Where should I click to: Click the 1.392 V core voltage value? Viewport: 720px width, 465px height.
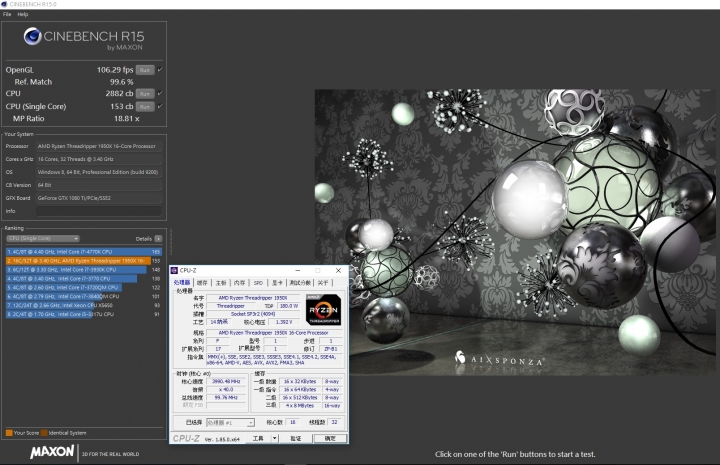pyautogui.click(x=284, y=322)
